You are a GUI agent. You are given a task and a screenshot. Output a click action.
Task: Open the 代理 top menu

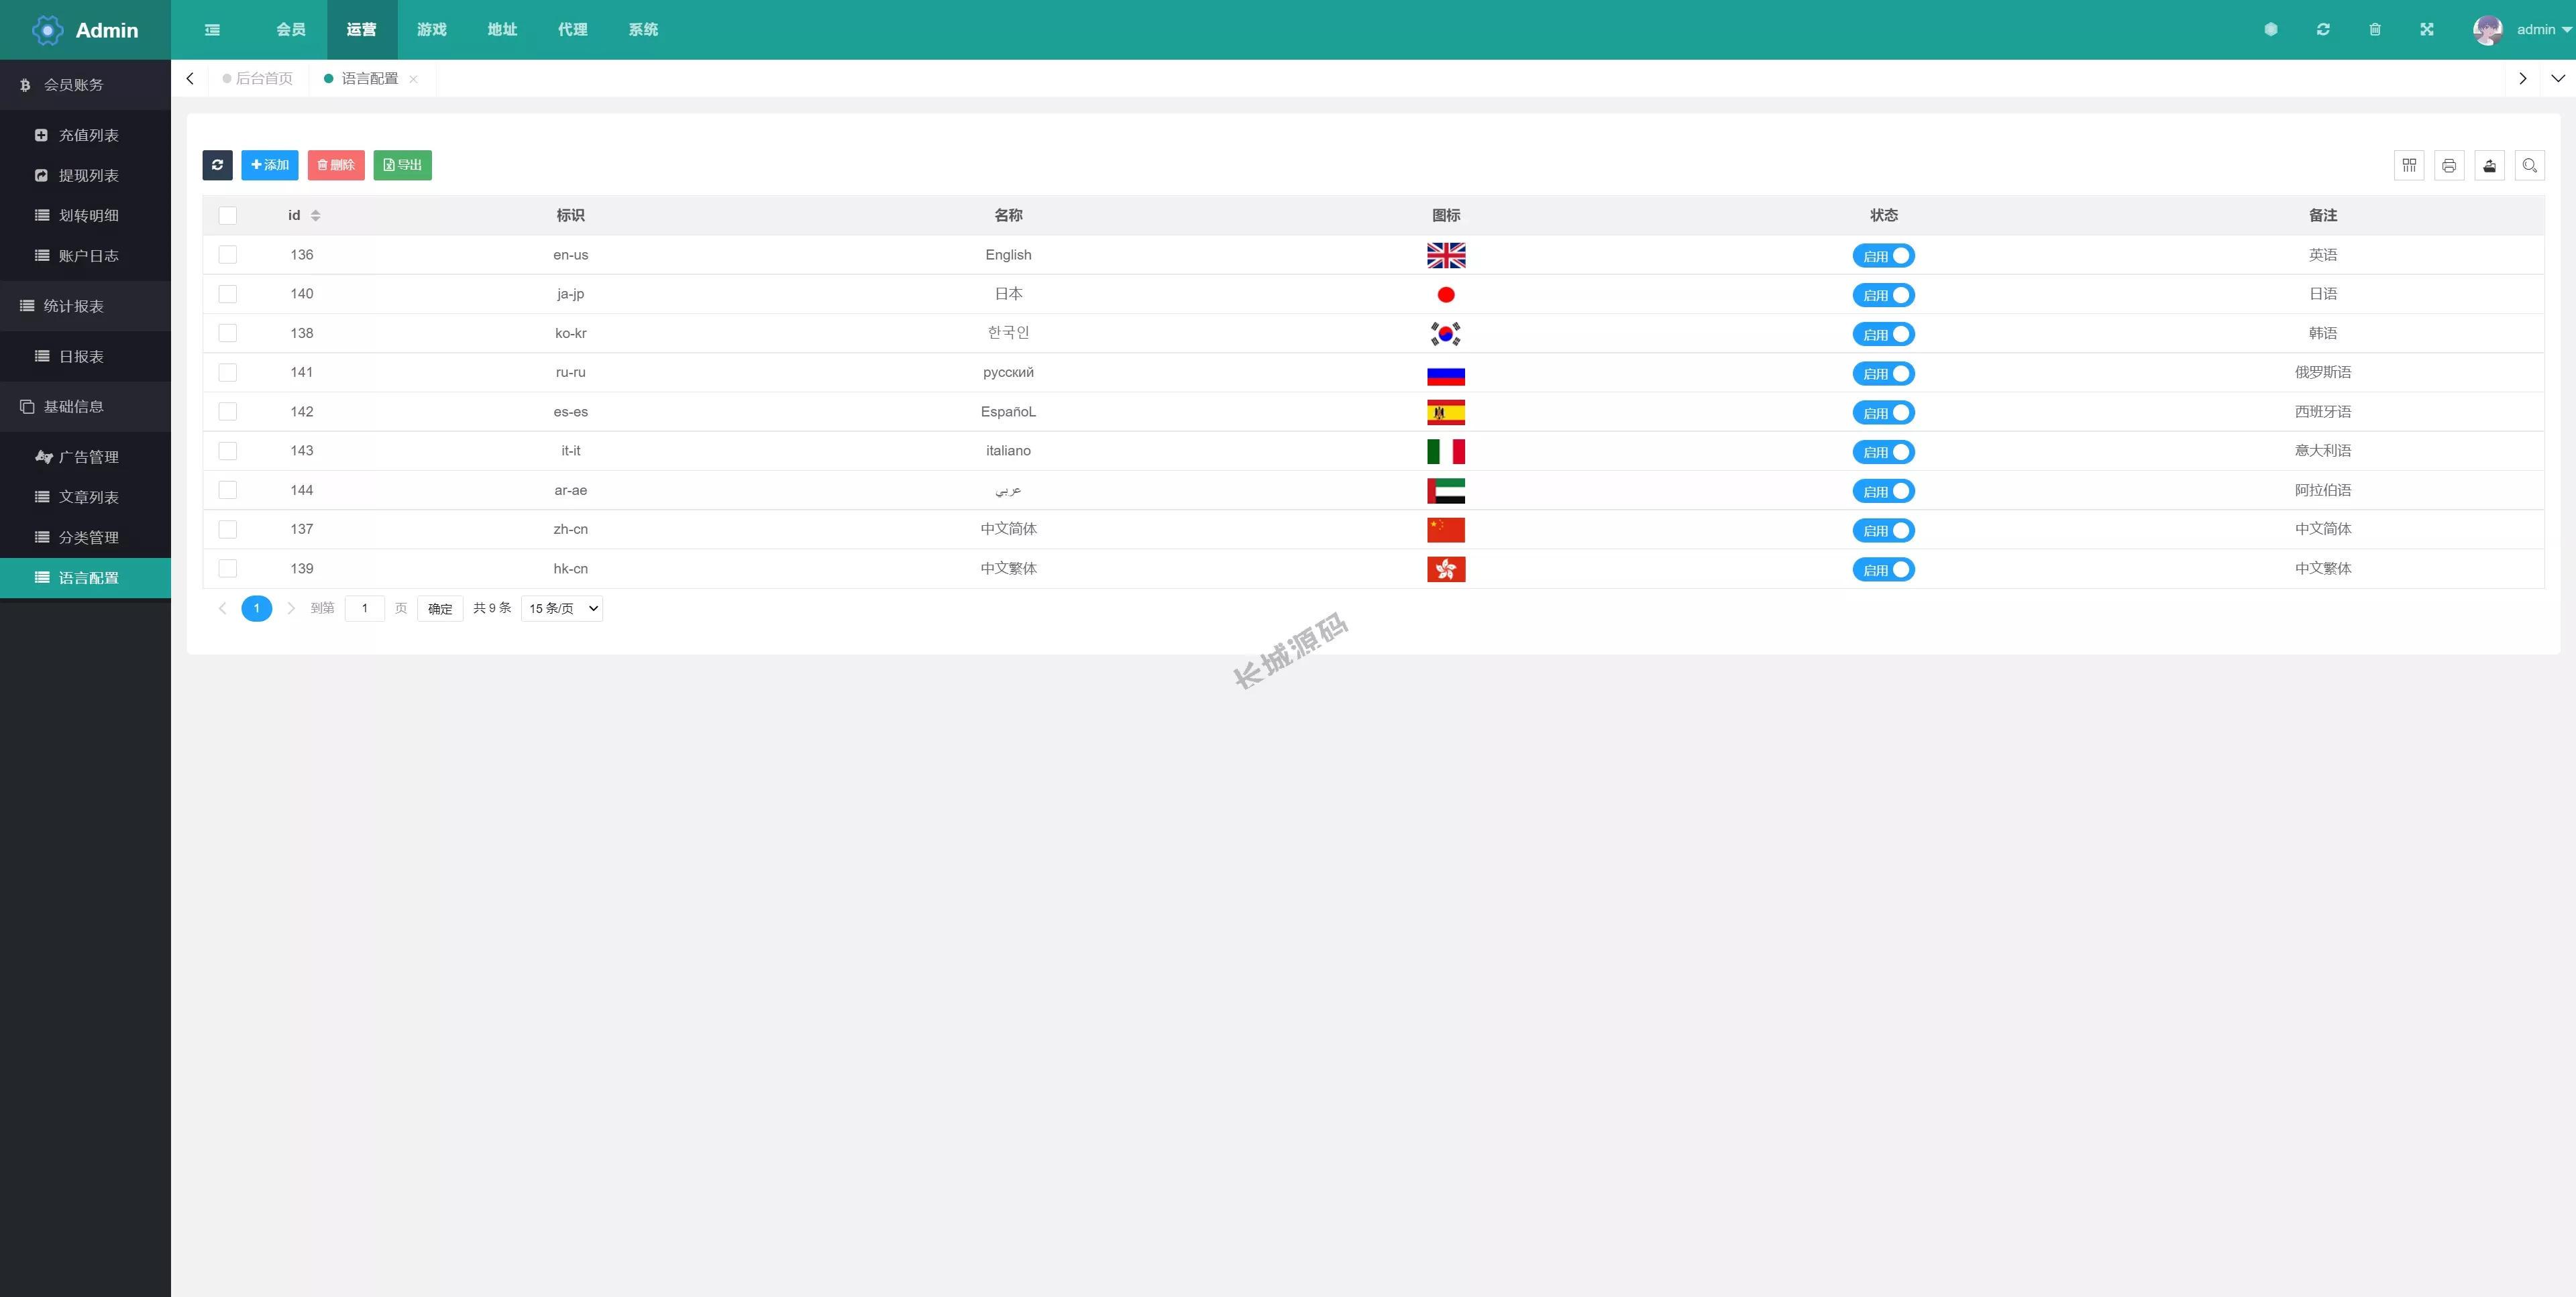pyautogui.click(x=573, y=30)
